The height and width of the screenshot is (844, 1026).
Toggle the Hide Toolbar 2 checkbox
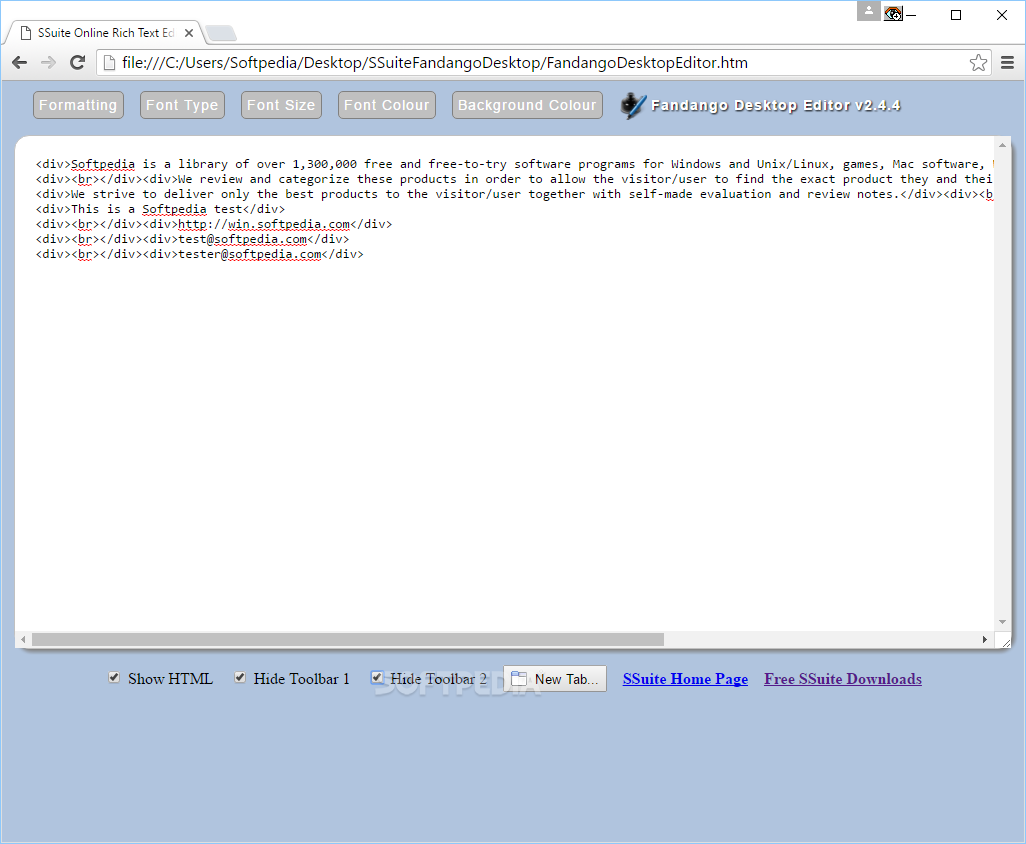377,678
